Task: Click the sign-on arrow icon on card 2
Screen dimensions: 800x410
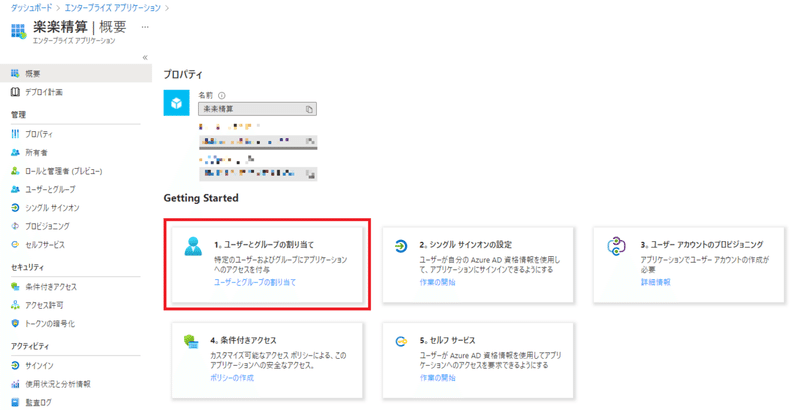Action: [x=401, y=246]
